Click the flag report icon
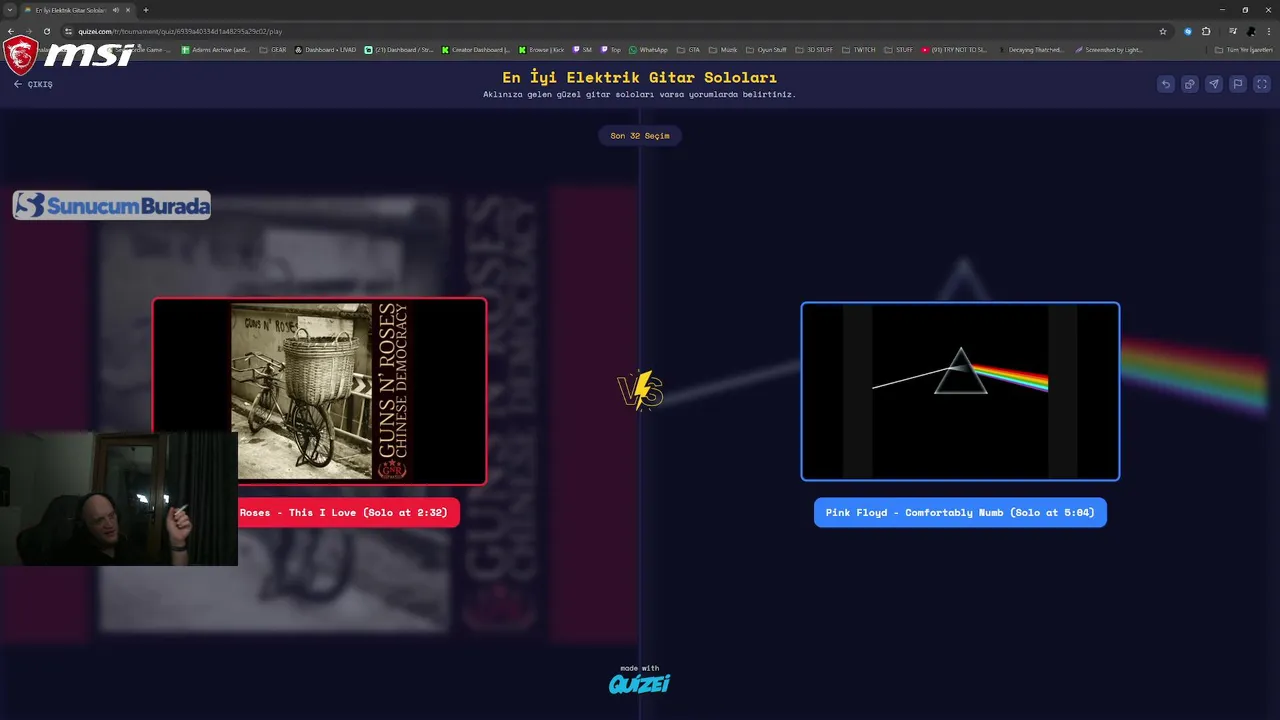This screenshot has height=720, width=1280. [1237, 84]
